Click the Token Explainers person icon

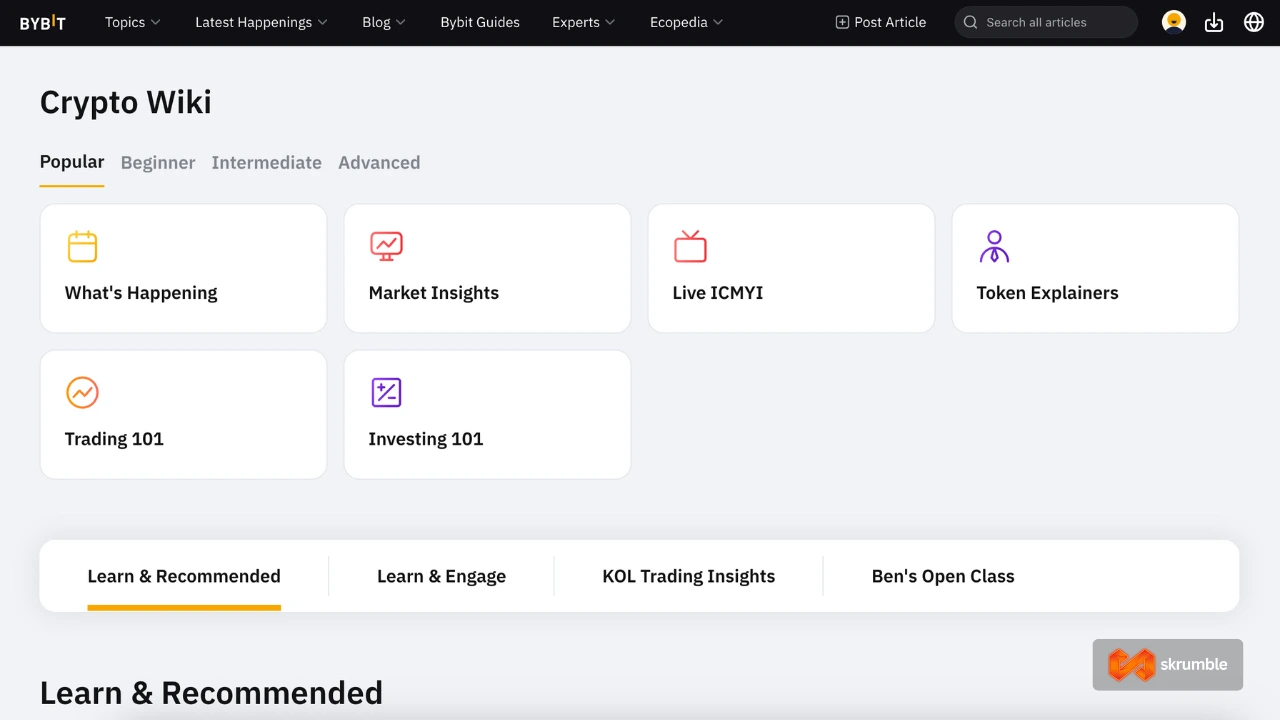994,246
